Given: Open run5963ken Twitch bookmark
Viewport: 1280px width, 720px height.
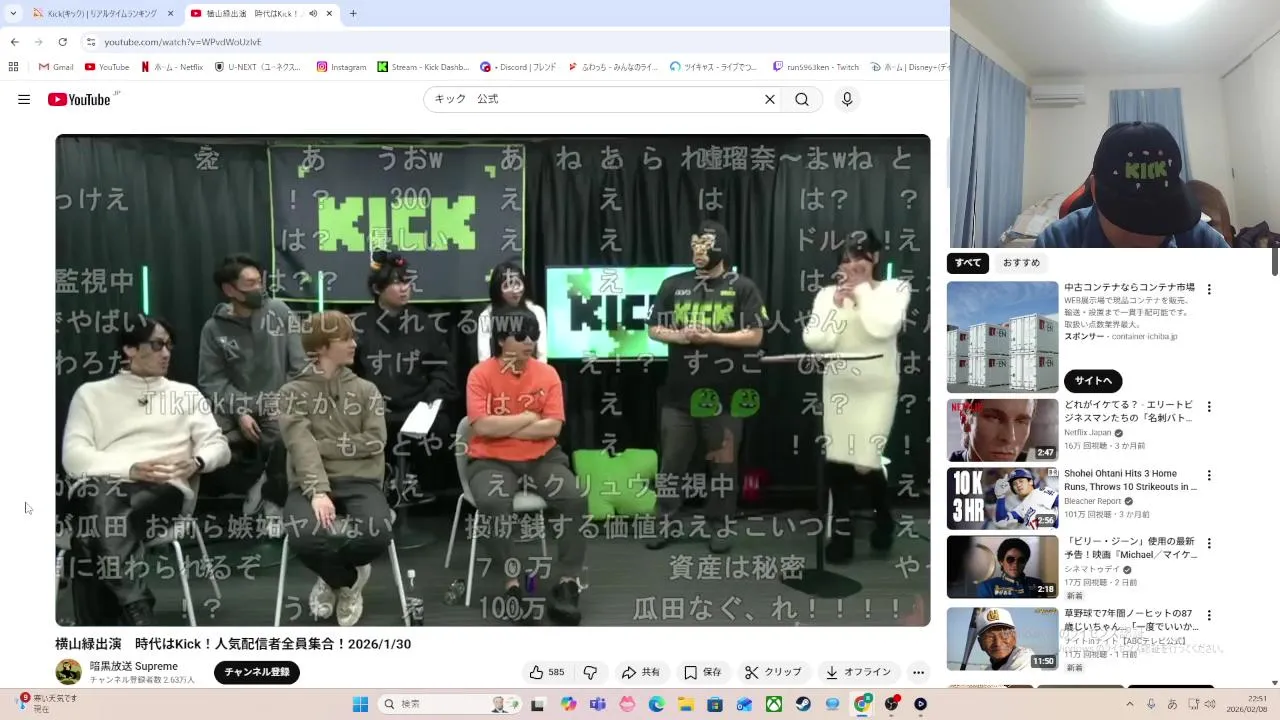Looking at the screenshot, I should [x=816, y=67].
